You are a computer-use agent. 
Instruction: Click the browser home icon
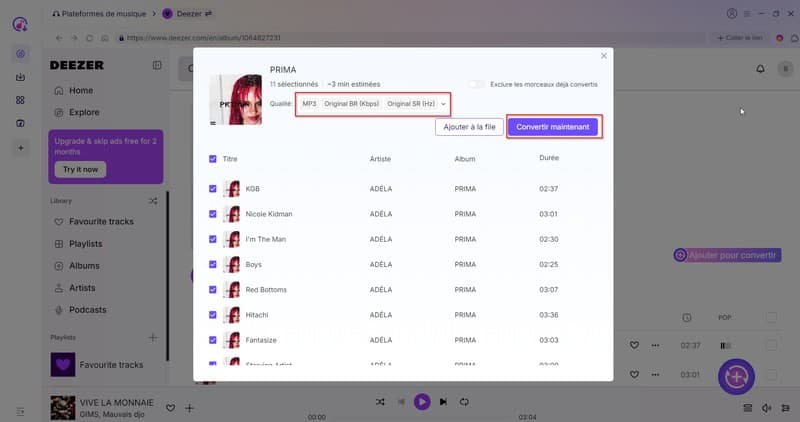coord(105,38)
